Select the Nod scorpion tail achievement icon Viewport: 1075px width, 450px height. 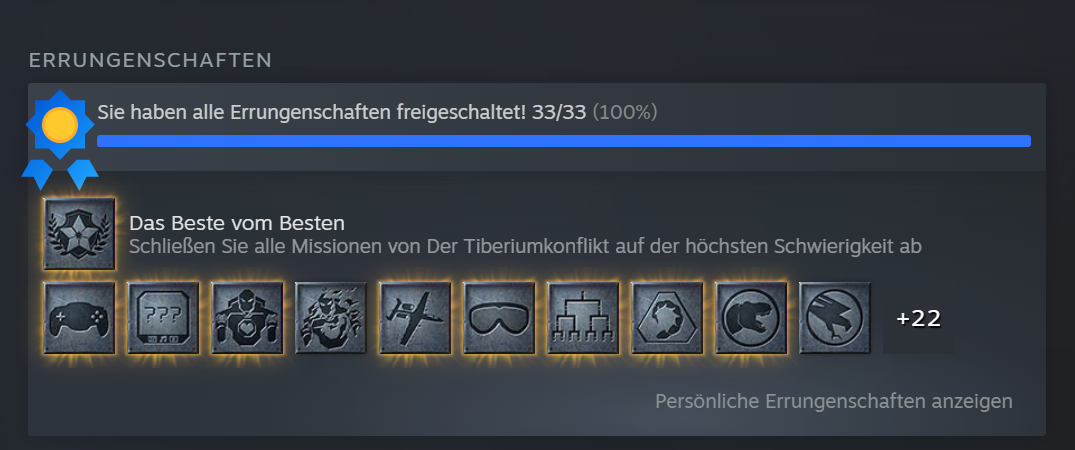[667, 318]
